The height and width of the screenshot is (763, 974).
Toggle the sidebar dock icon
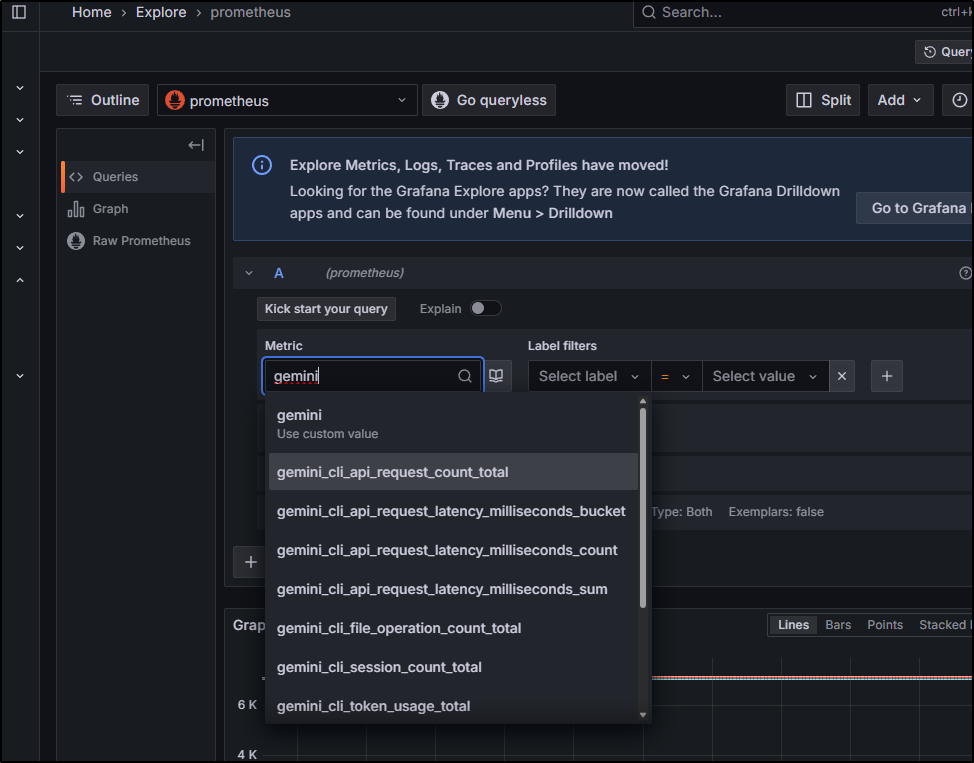click(x=19, y=12)
